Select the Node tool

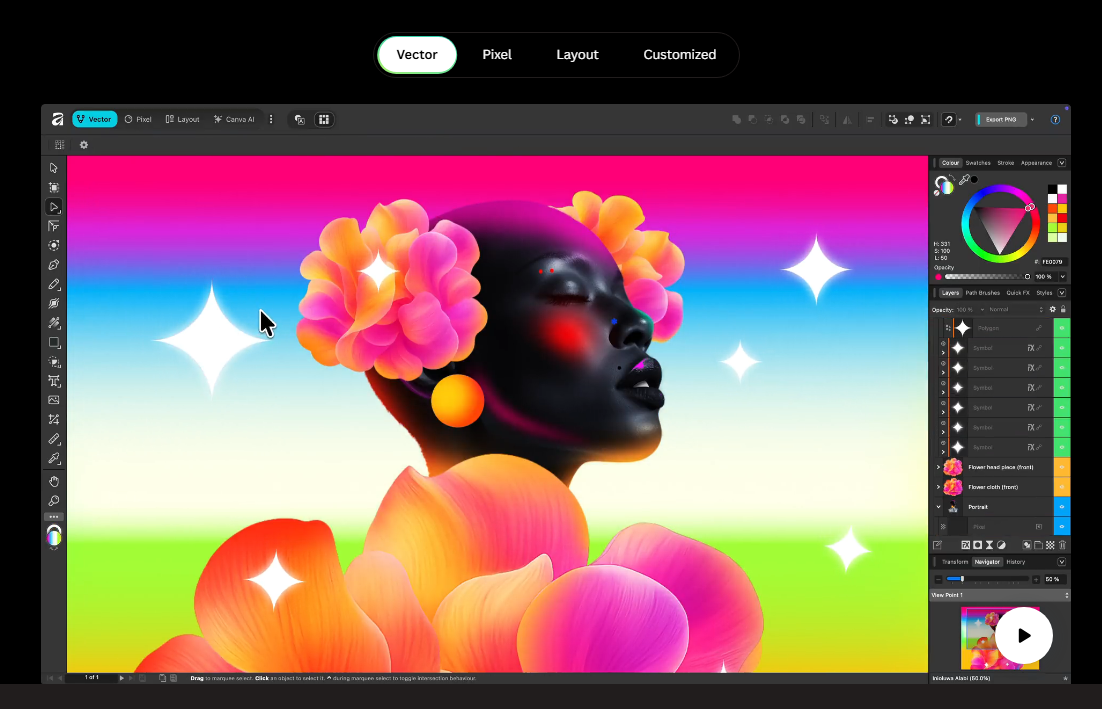click(53, 207)
